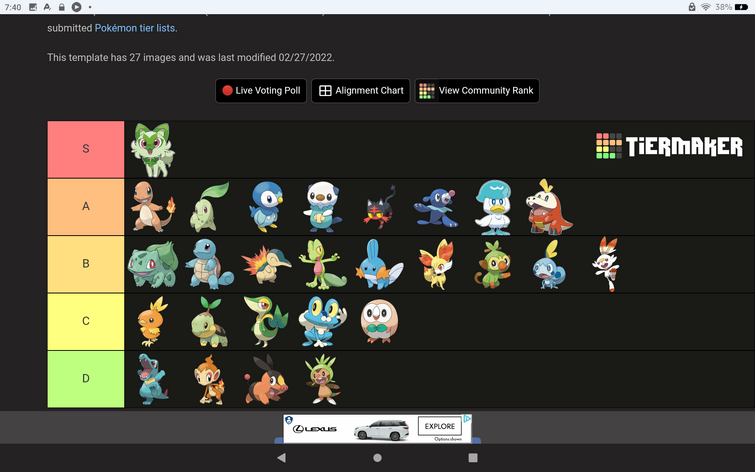Pick Fennekin in the B tier
The width and height of the screenshot is (755, 472).
(436, 264)
